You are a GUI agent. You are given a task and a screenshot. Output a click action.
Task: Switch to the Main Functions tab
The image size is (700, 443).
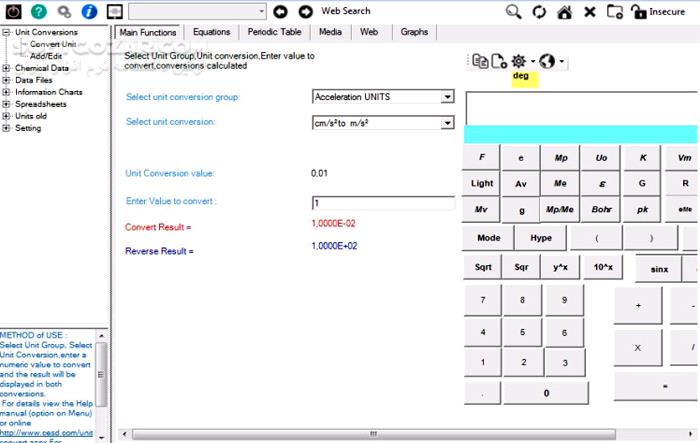pyautogui.click(x=148, y=33)
